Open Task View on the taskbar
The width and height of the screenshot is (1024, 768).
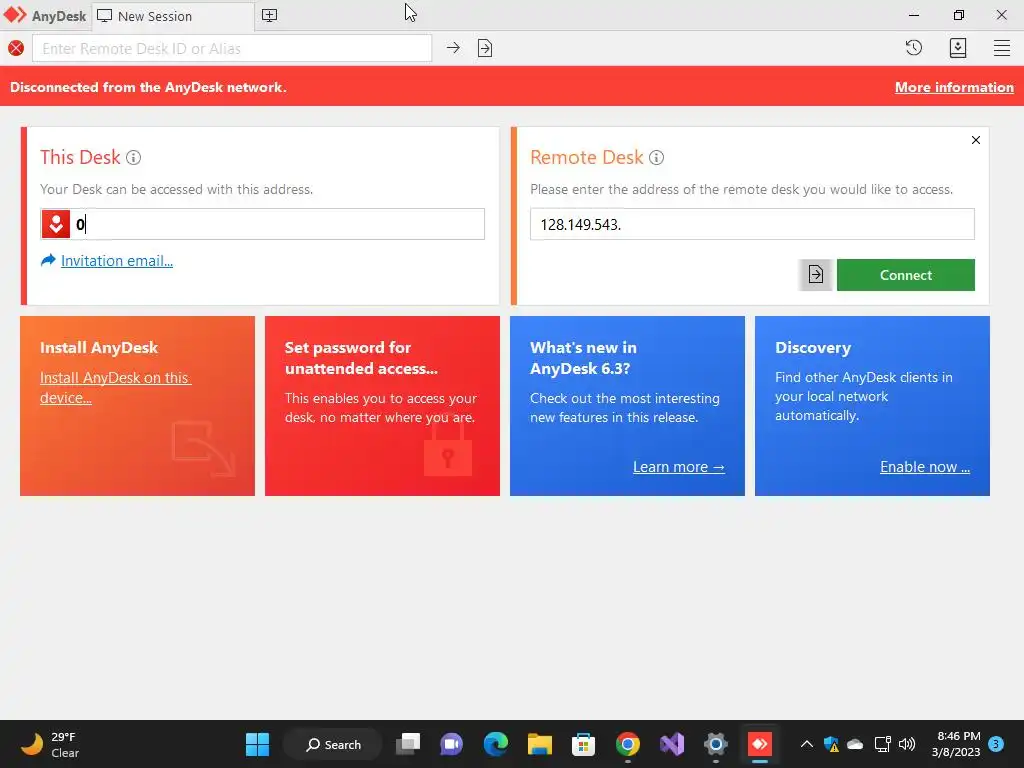408,744
